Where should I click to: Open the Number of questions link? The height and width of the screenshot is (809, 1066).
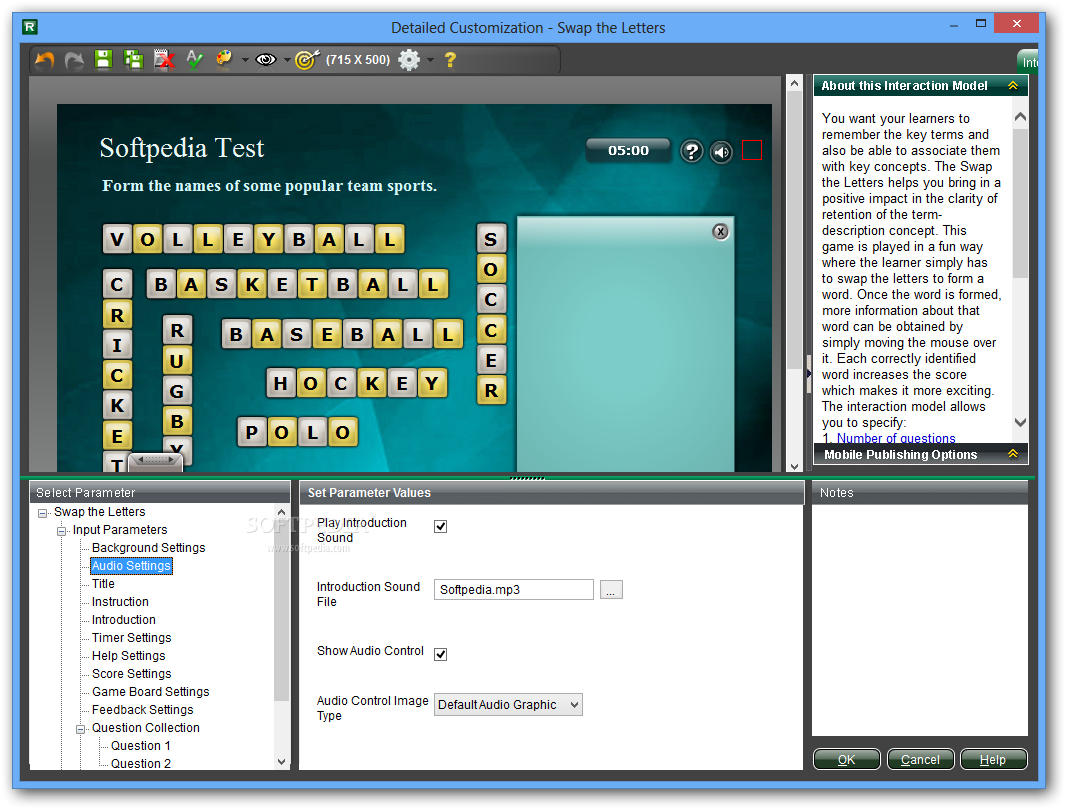coord(896,438)
